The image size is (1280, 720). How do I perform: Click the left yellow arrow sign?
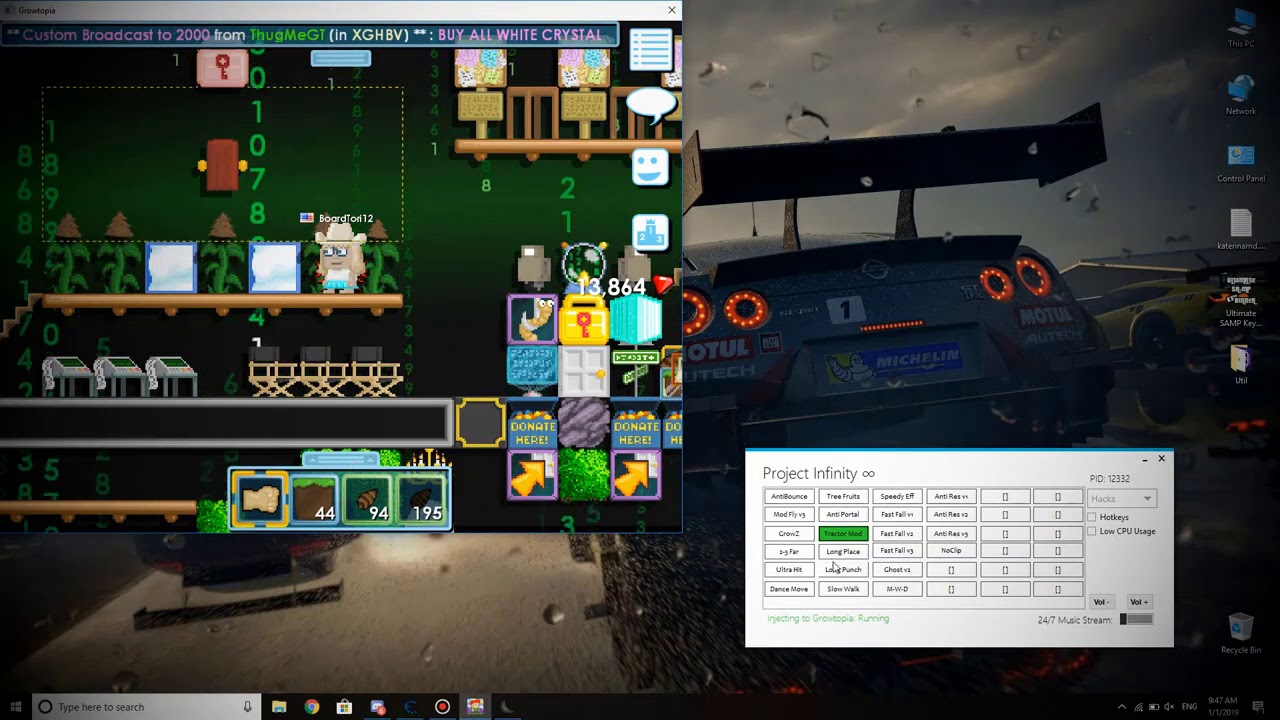[x=533, y=474]
